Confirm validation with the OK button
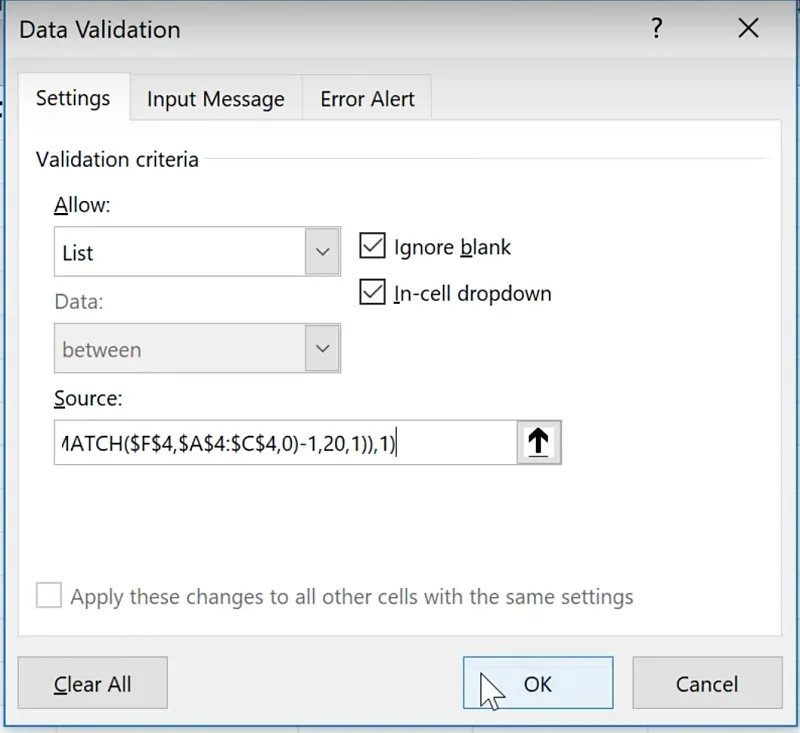 [x=538, y=684]
